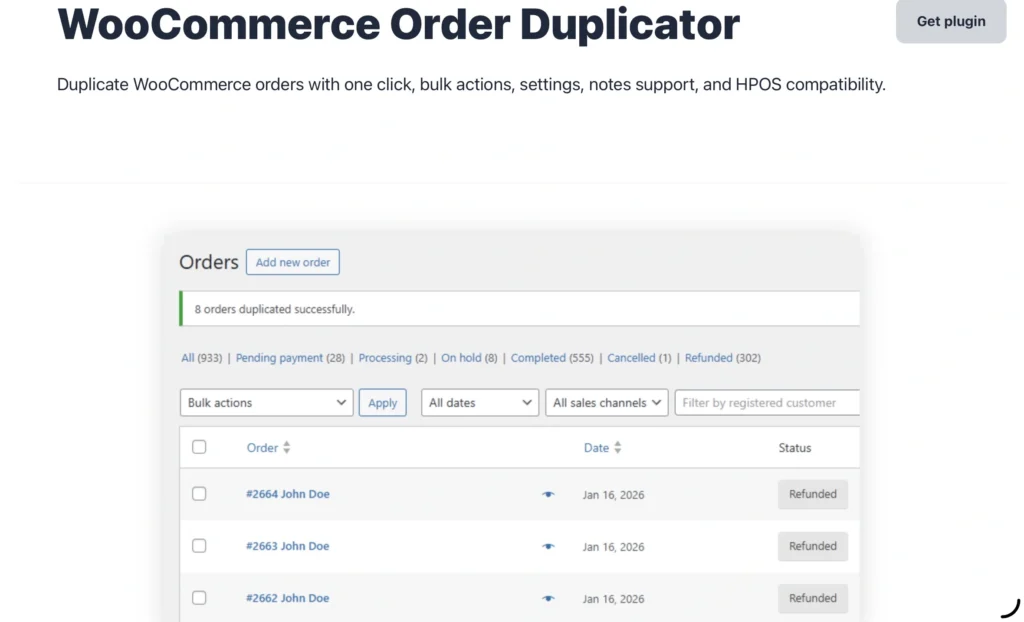Show Refunded orders filter
The height and width of the screenshot is (622, 1024).
(x=708, y=358)
